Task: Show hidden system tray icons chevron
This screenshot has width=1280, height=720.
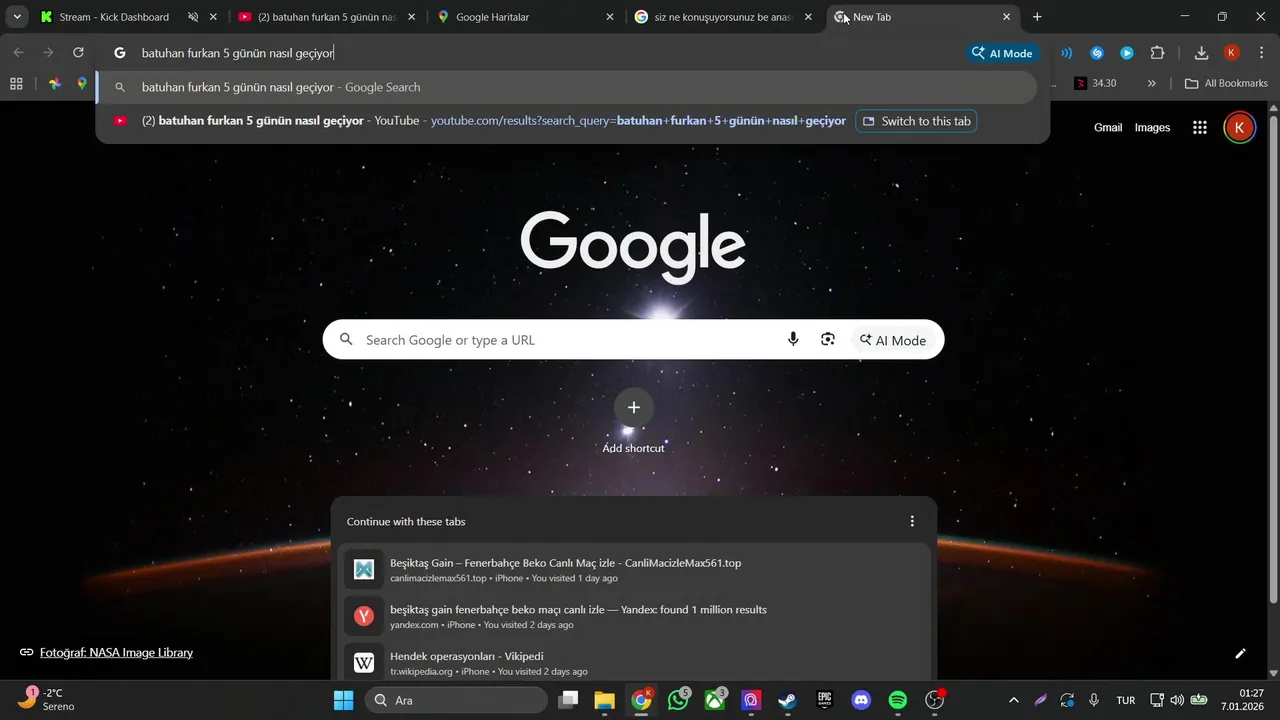Action: (1014, 700)
